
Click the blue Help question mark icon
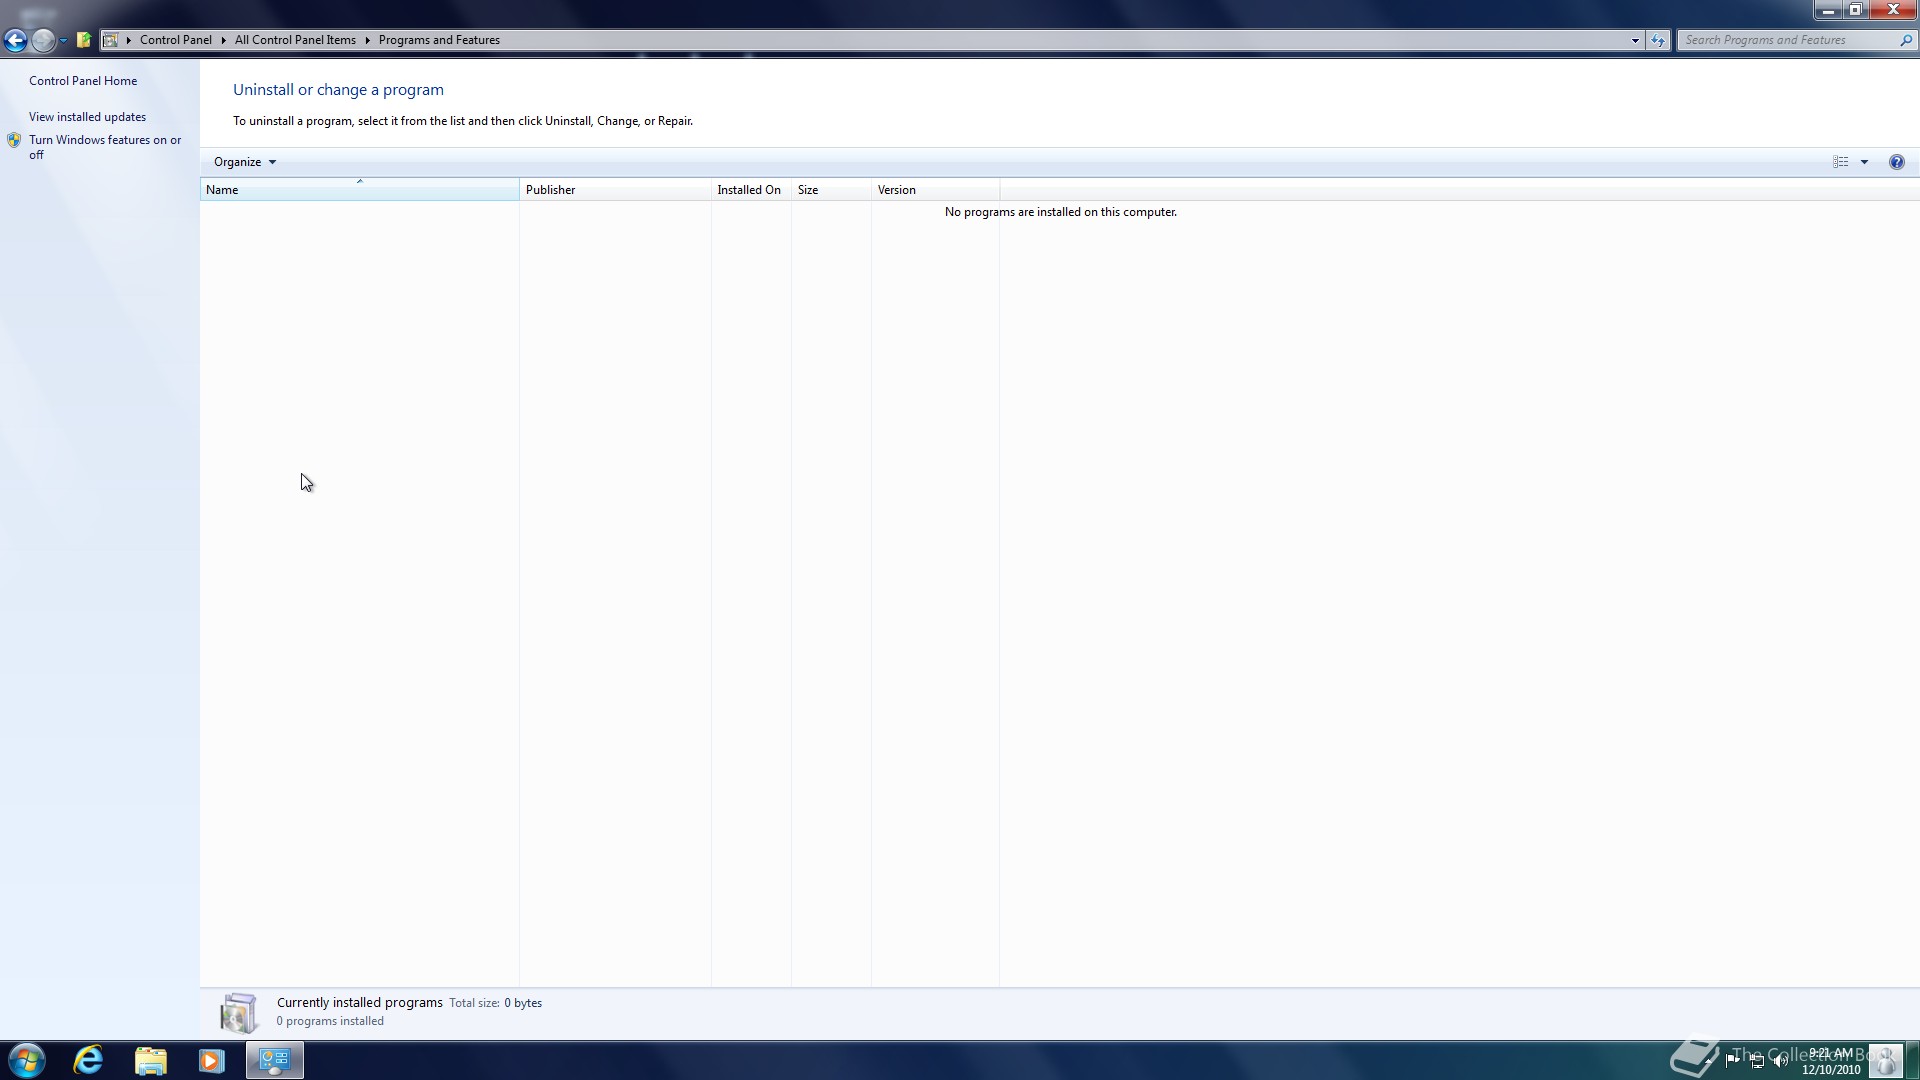(x=1896, y=162)
